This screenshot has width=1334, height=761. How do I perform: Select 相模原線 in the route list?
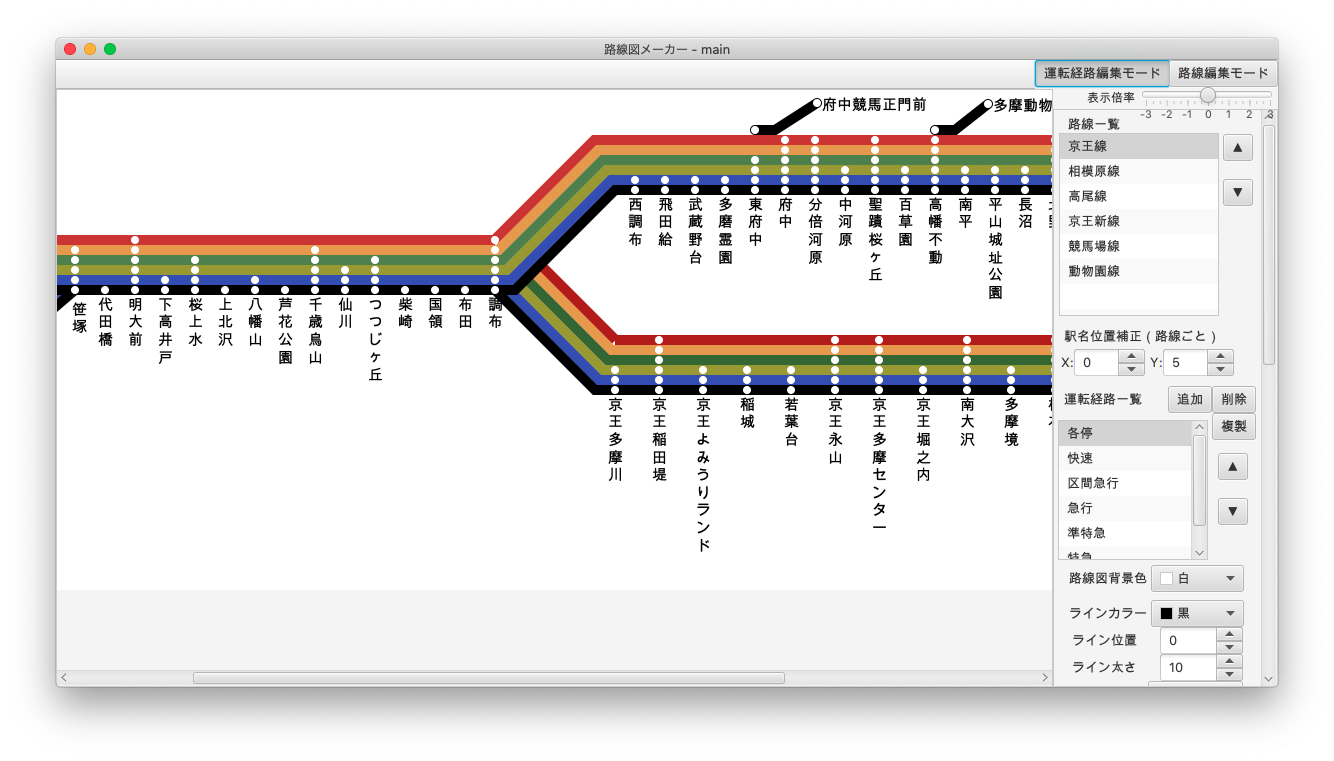pyautogui.click(x=1138, y=171)
